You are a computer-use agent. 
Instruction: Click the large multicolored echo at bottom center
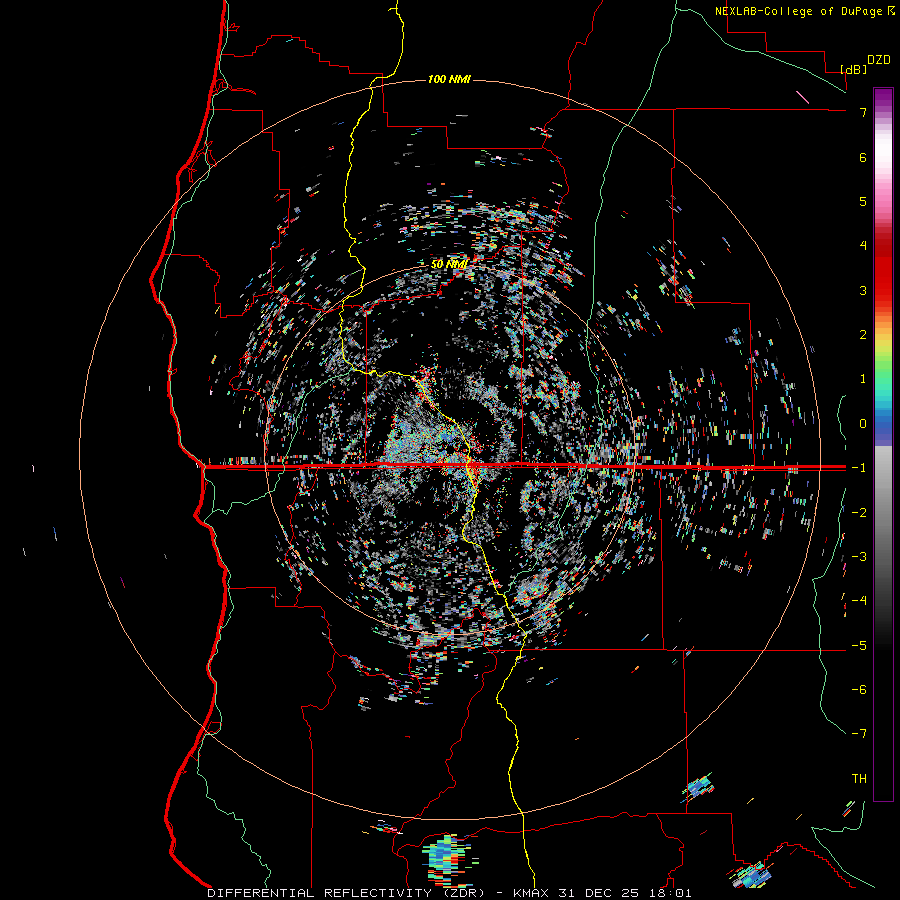448,858
